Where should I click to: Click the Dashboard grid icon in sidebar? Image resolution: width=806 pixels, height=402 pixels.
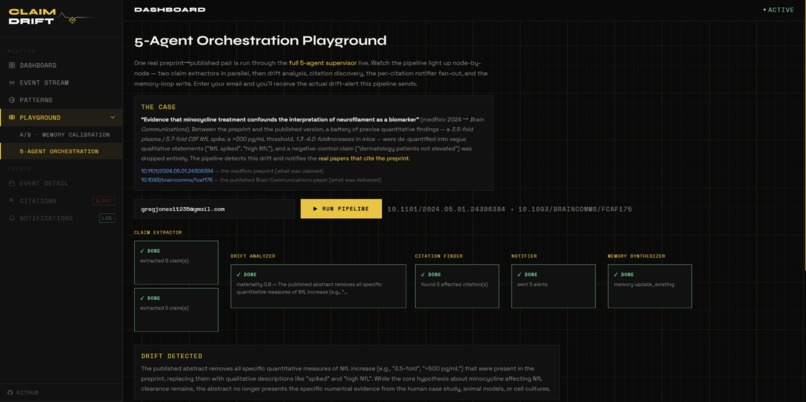click(x=12, y=65)
